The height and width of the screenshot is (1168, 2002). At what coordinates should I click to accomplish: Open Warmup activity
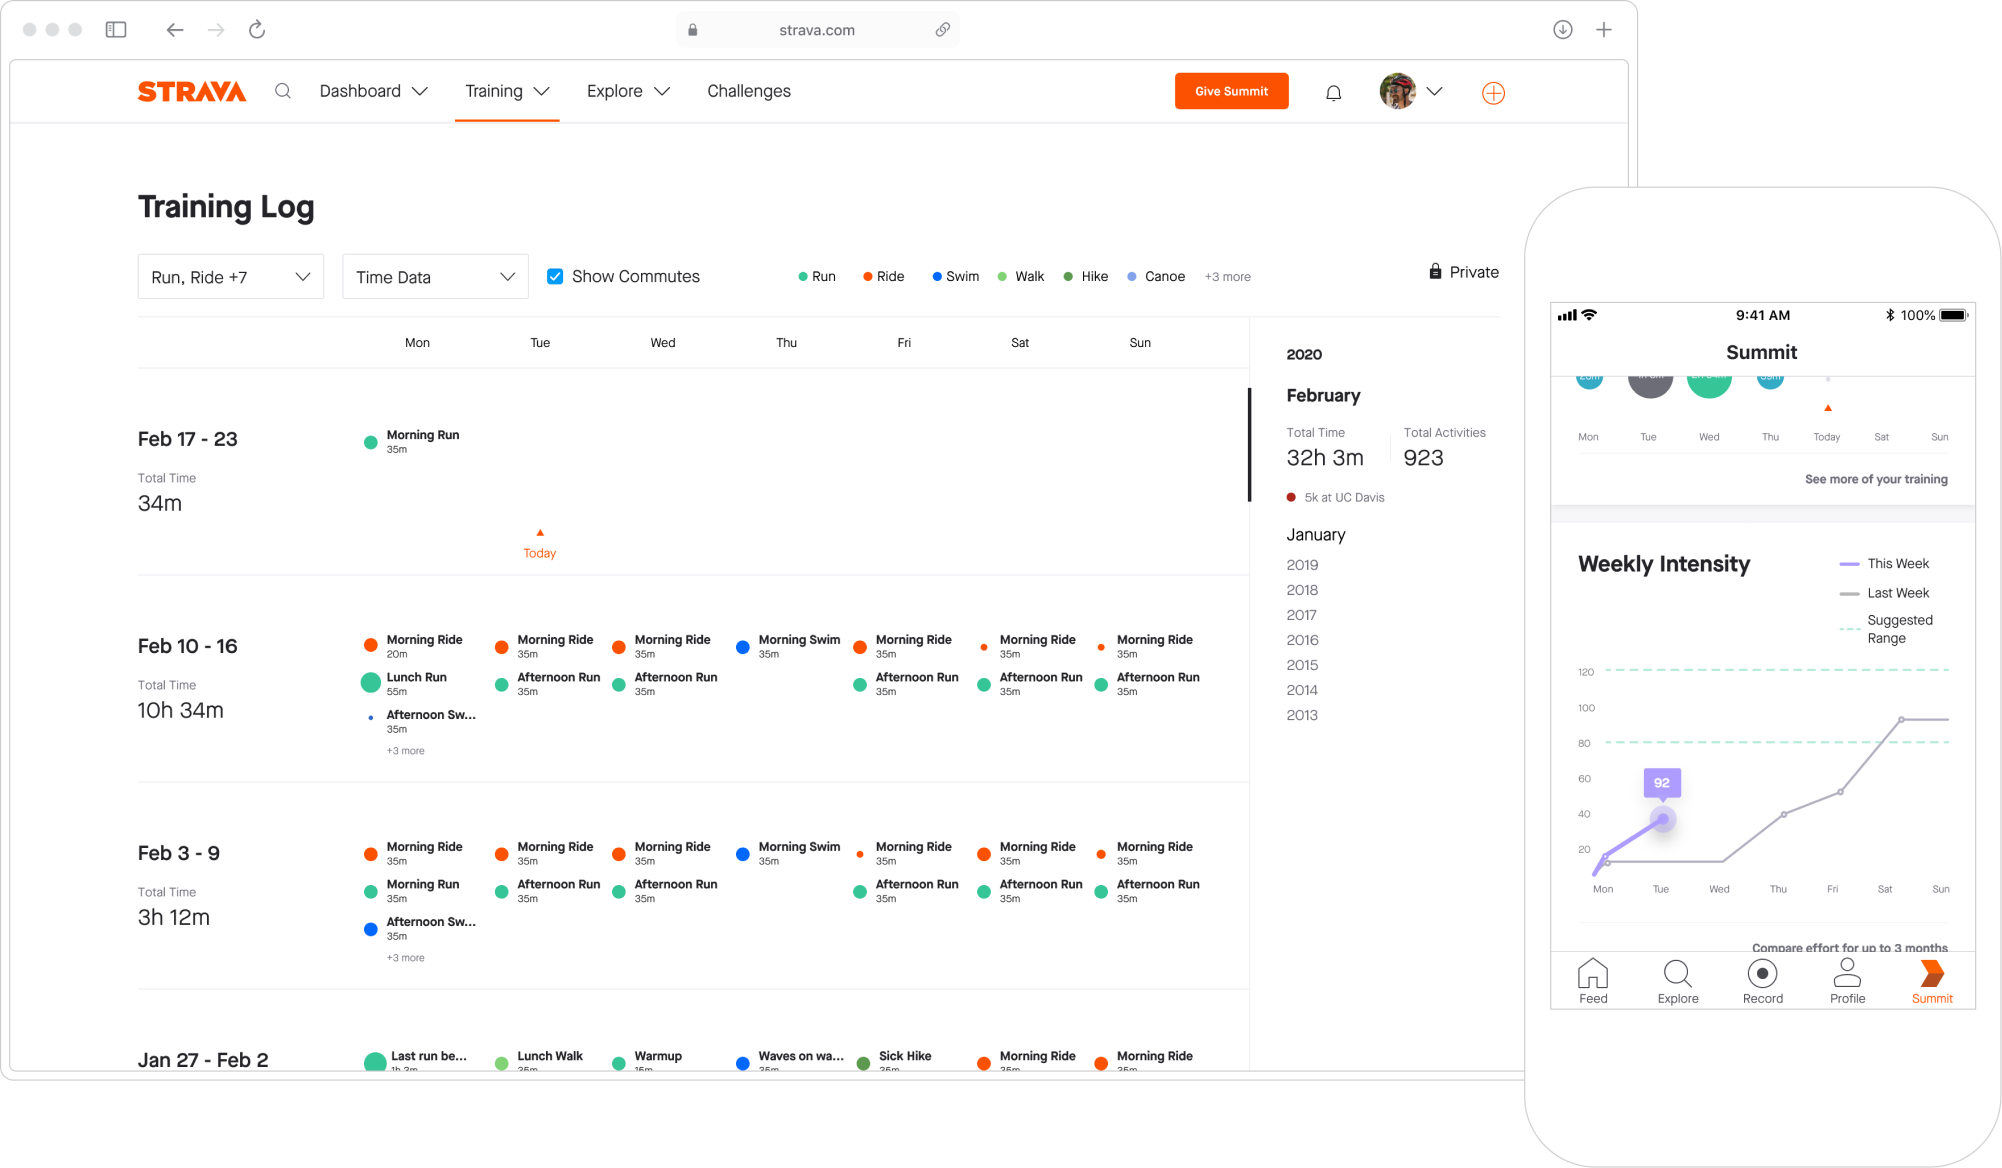[x=658, y=1056]
